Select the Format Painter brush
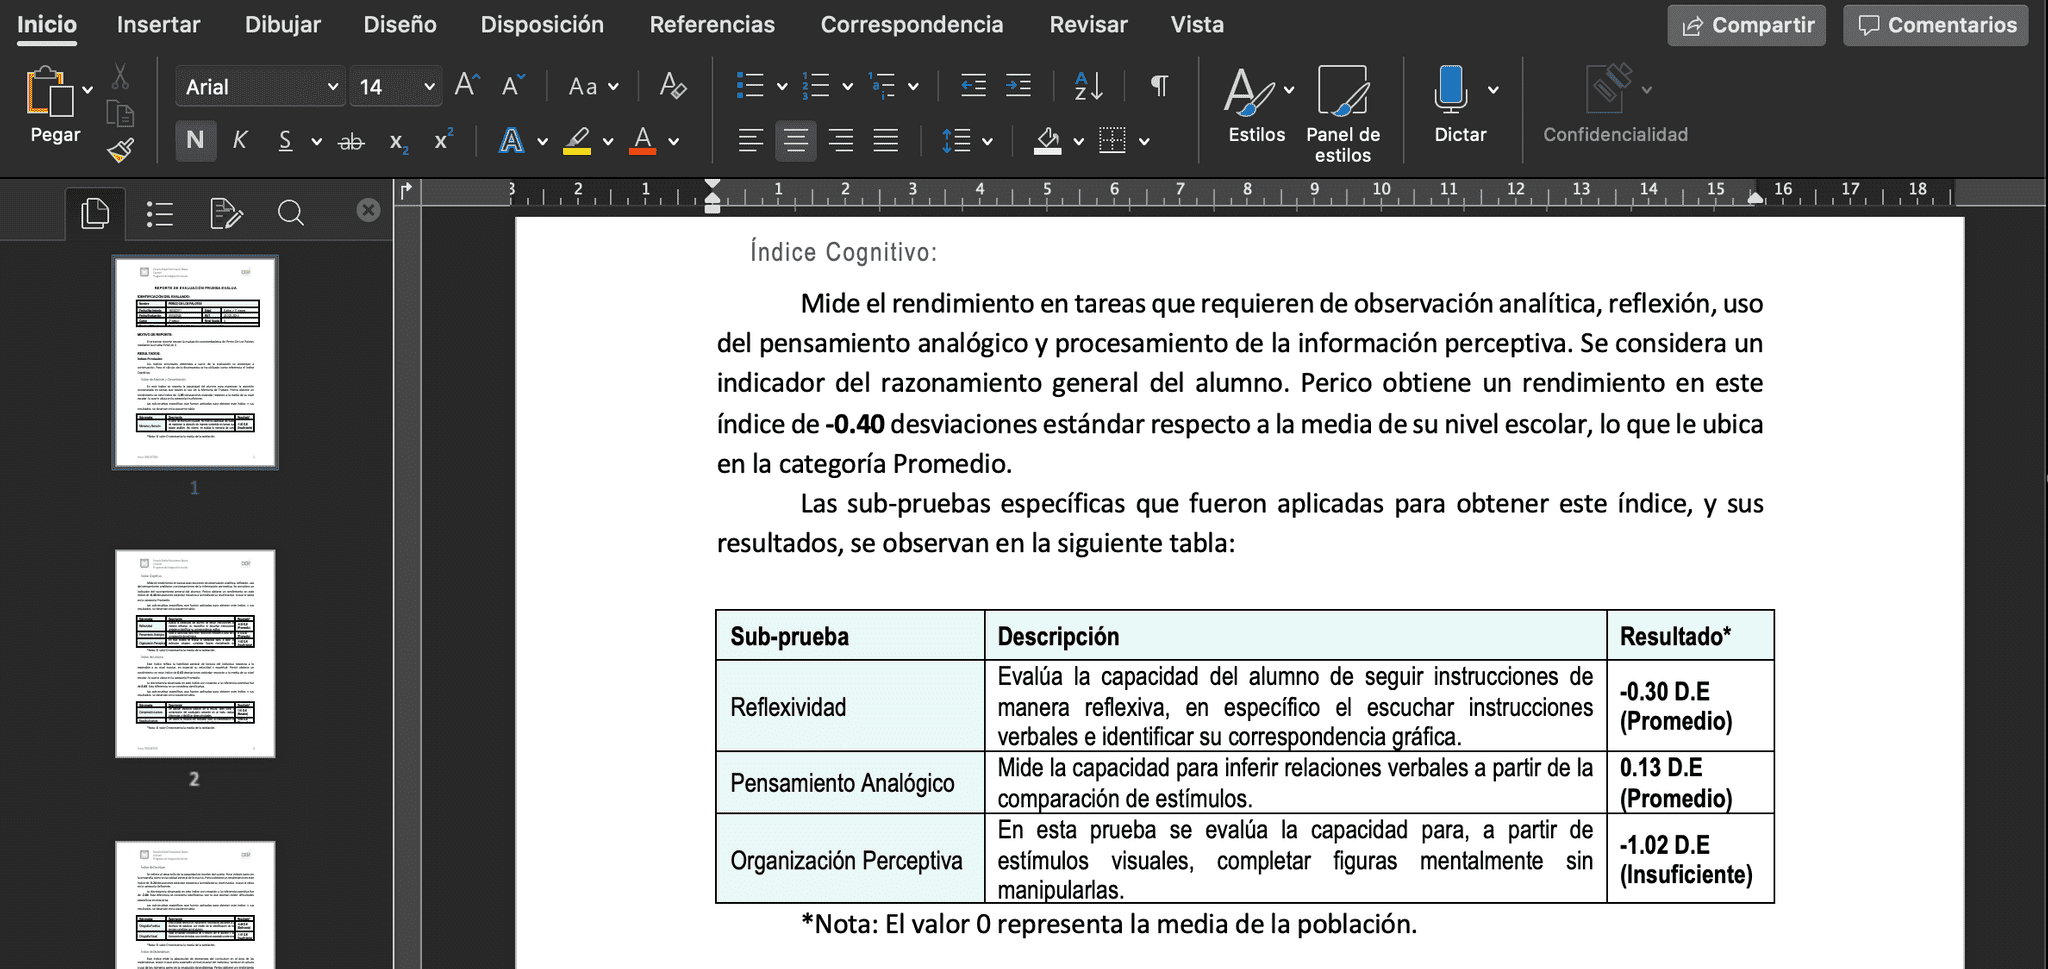 (x=119, y=148)
